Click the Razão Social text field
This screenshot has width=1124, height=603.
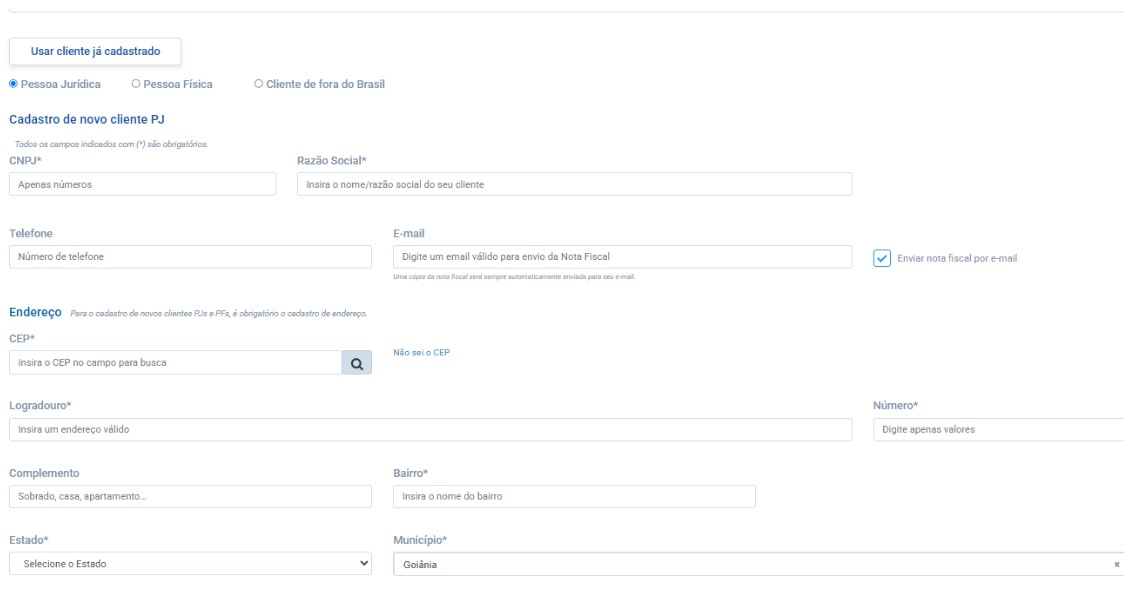[x=574, y=184]
